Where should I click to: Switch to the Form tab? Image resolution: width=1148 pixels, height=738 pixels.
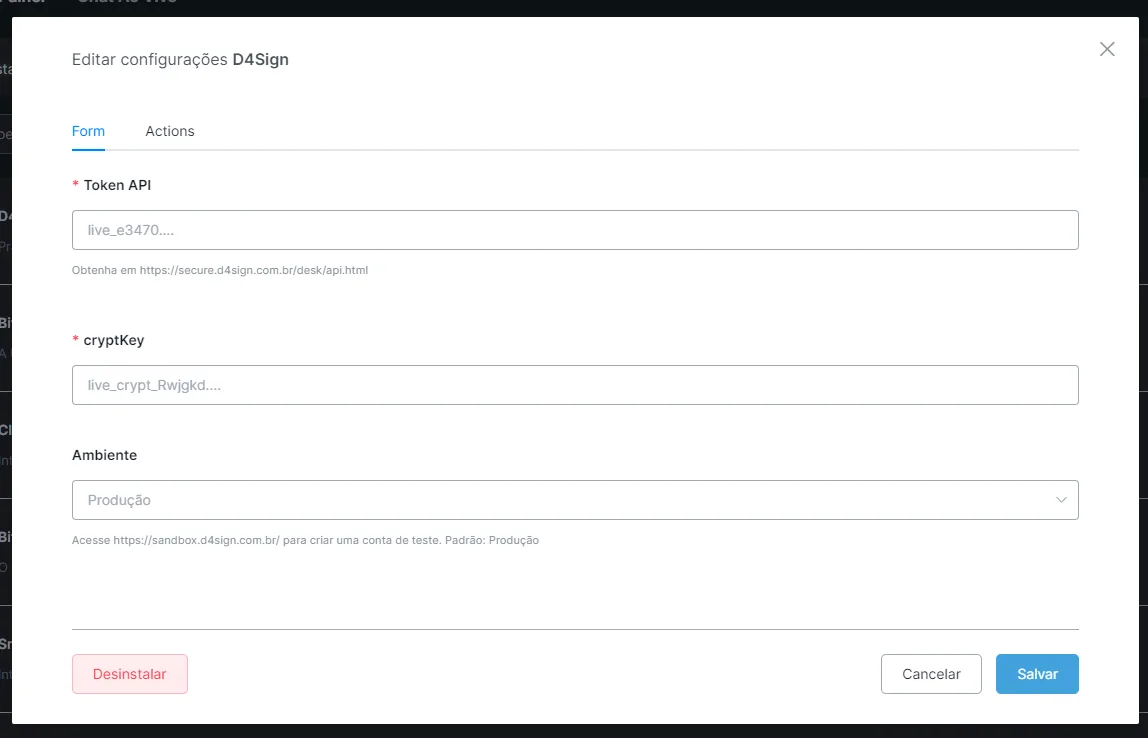89,131
